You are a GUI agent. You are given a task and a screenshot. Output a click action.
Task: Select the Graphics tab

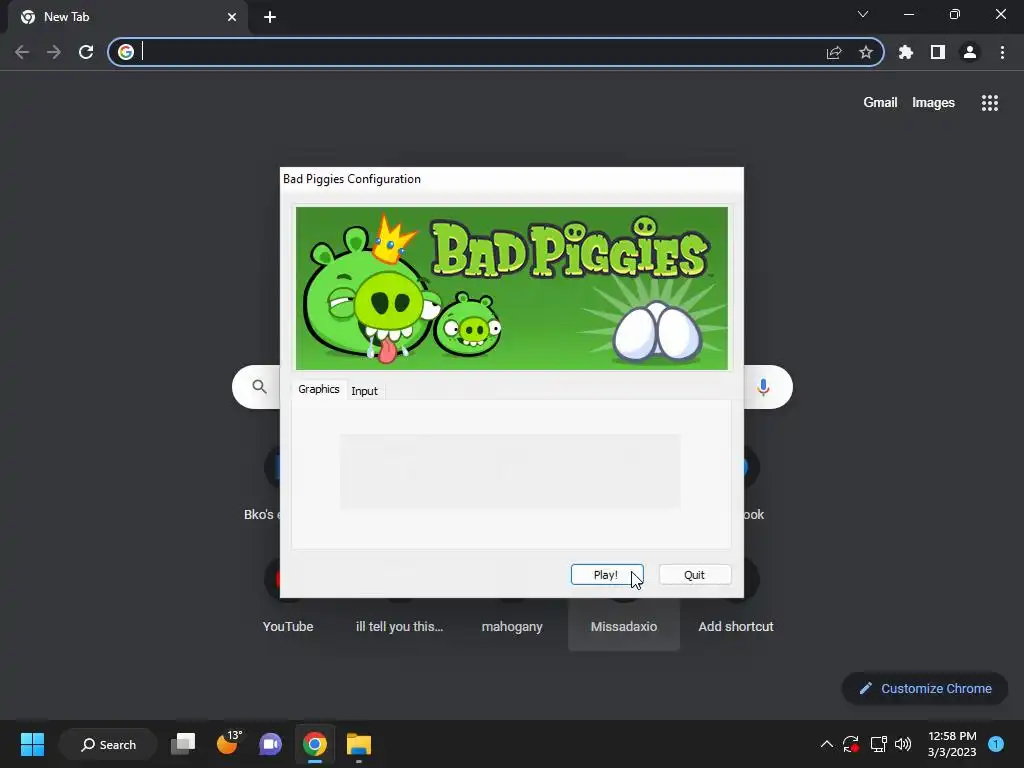[319, 389]
